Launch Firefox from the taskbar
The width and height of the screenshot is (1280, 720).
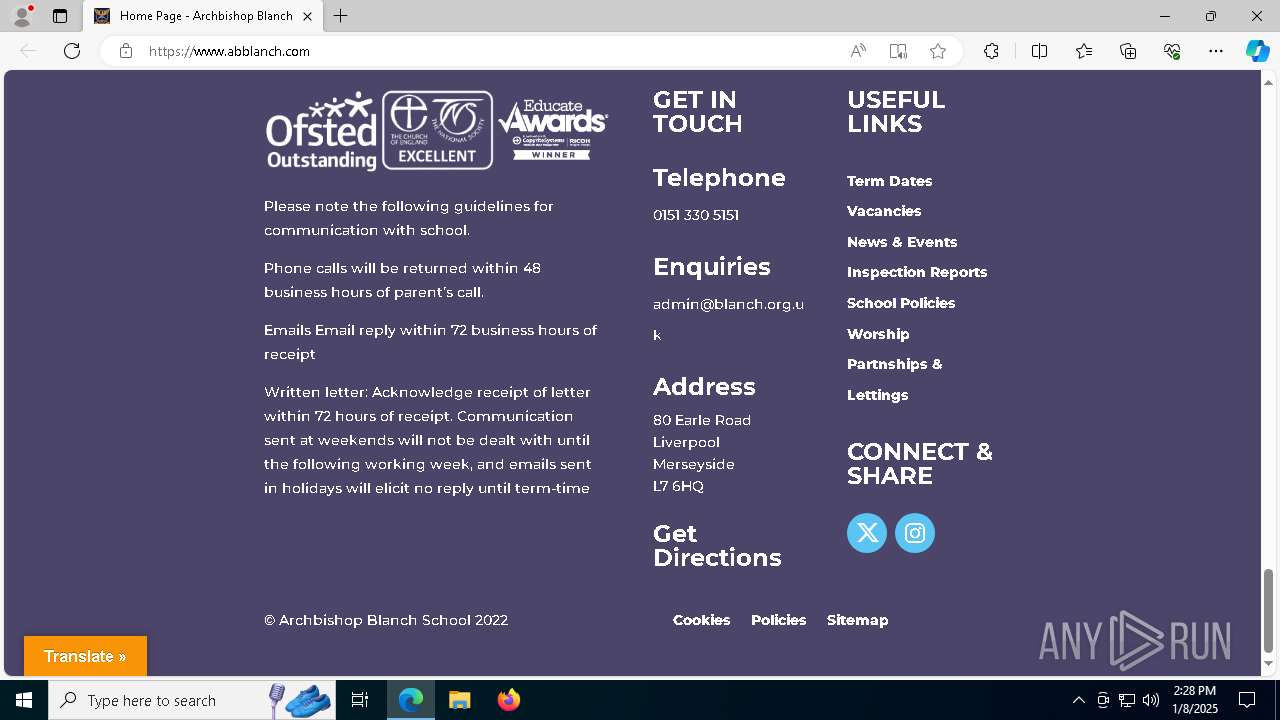tap(508, 700)
